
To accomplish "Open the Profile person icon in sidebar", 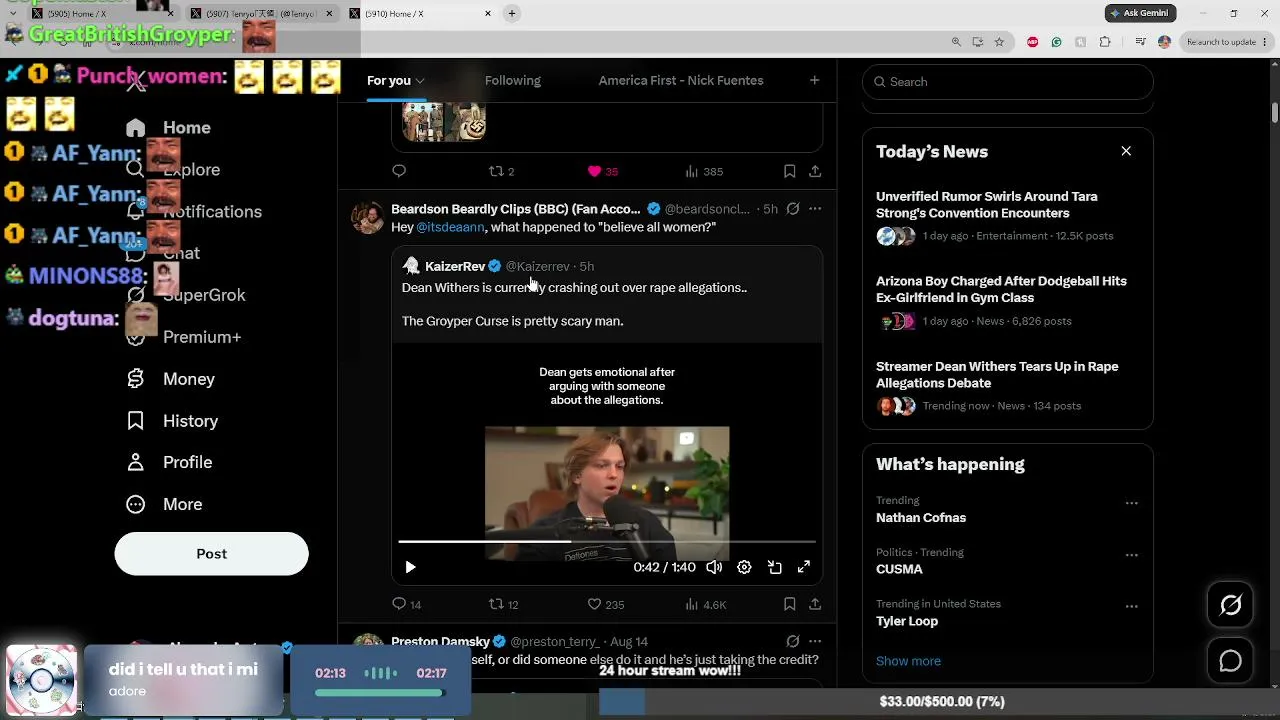I will [x=136, y=462].
